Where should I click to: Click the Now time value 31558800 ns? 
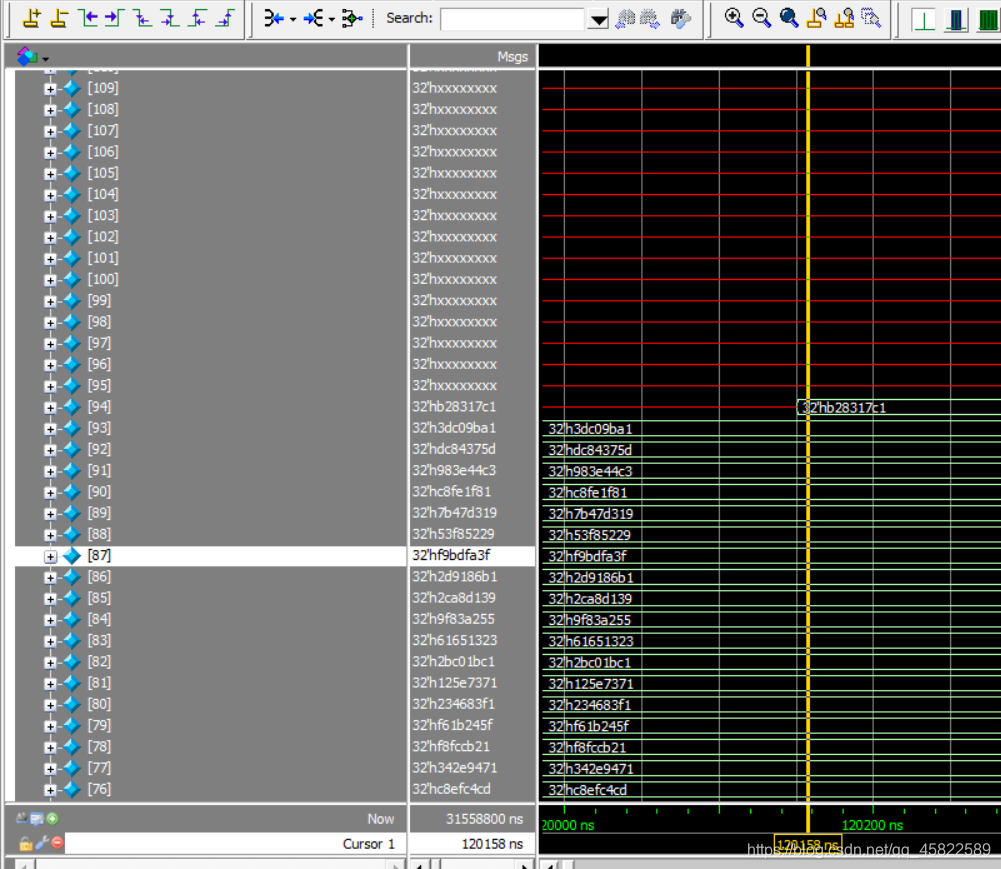pyautogui.click(x=485, y=819)
